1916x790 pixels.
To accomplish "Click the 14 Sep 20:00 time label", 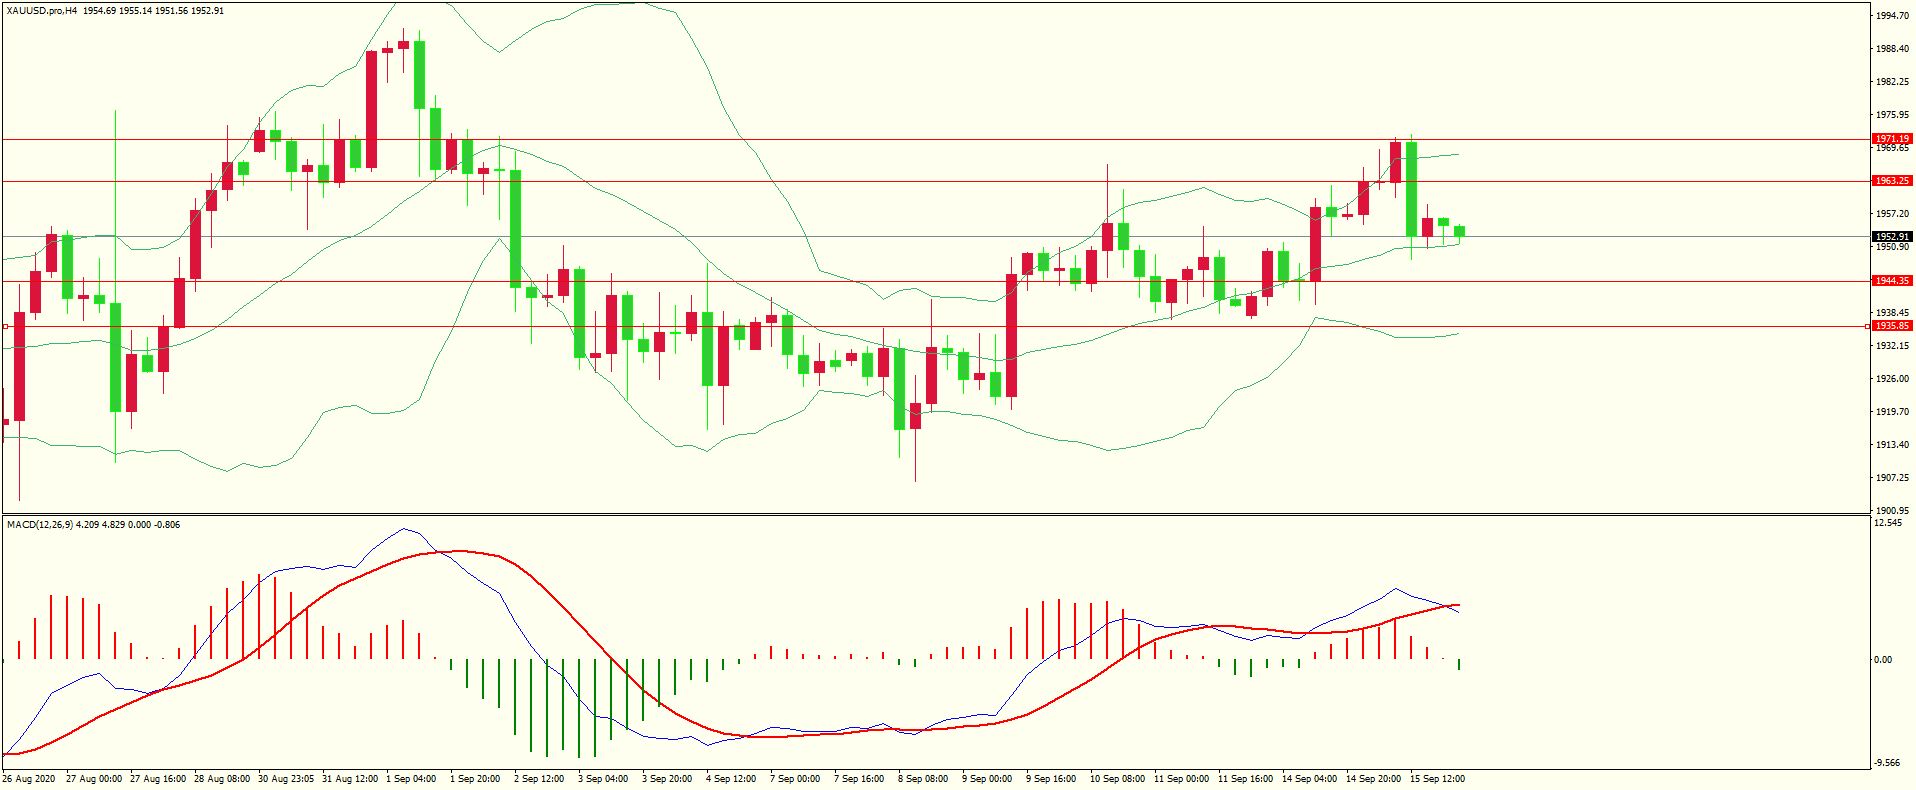I will pyautogui.click(x=1374, y=779).
